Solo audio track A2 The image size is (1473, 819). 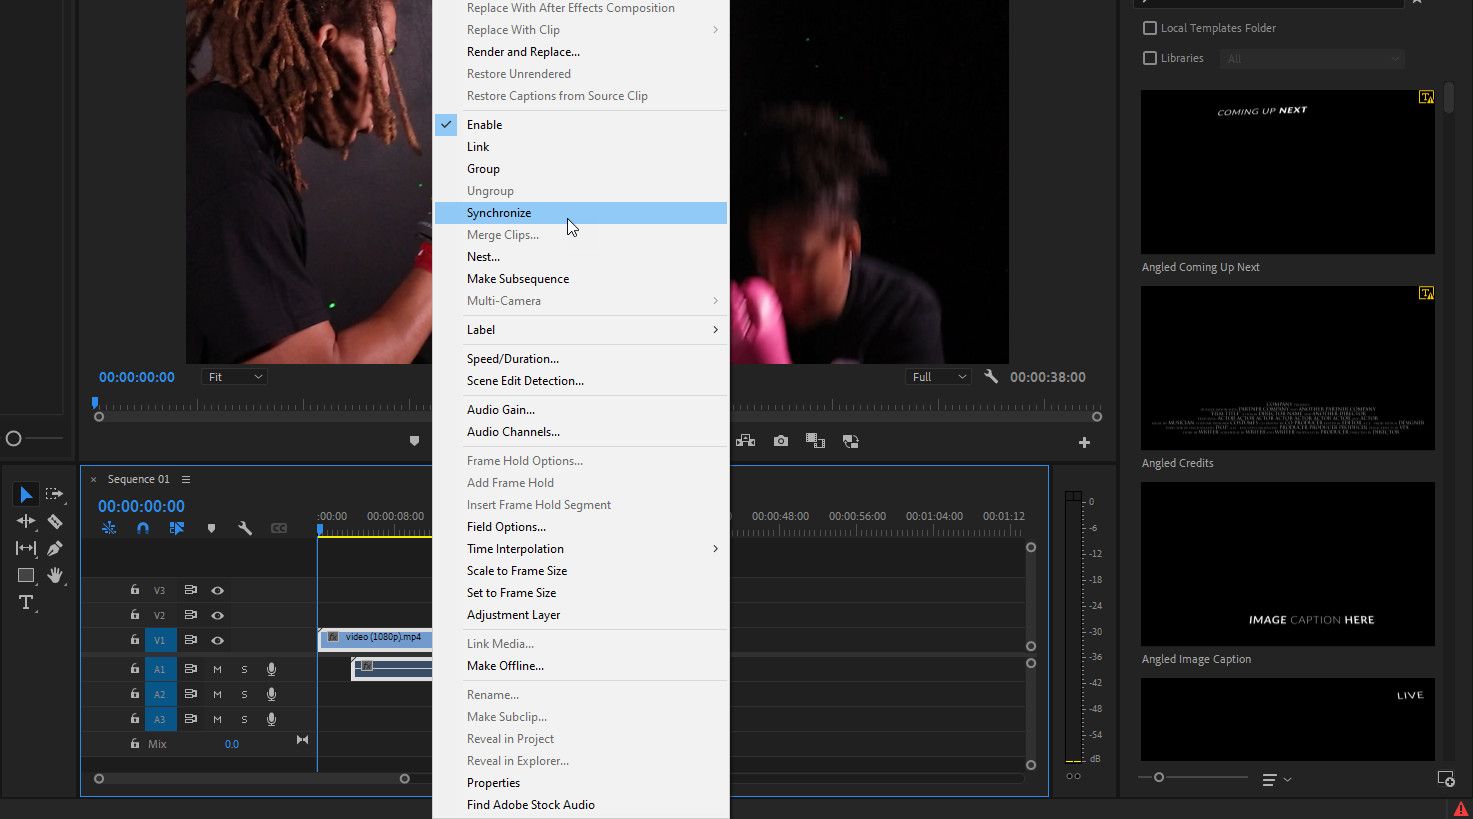pyautogui.click(x=244, y=694)
